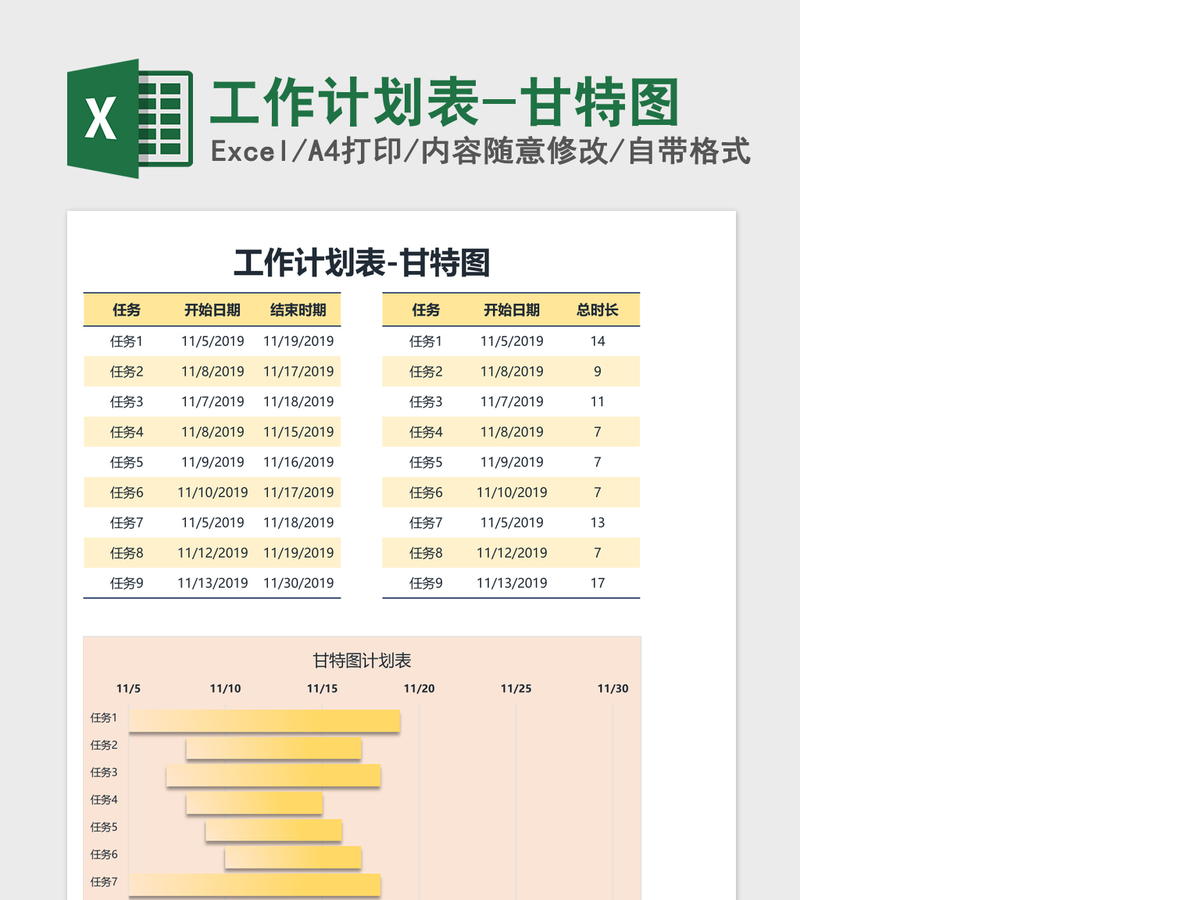Select the 结束时期 column header
1200x900 pixels.
click(x=298, y=310)
